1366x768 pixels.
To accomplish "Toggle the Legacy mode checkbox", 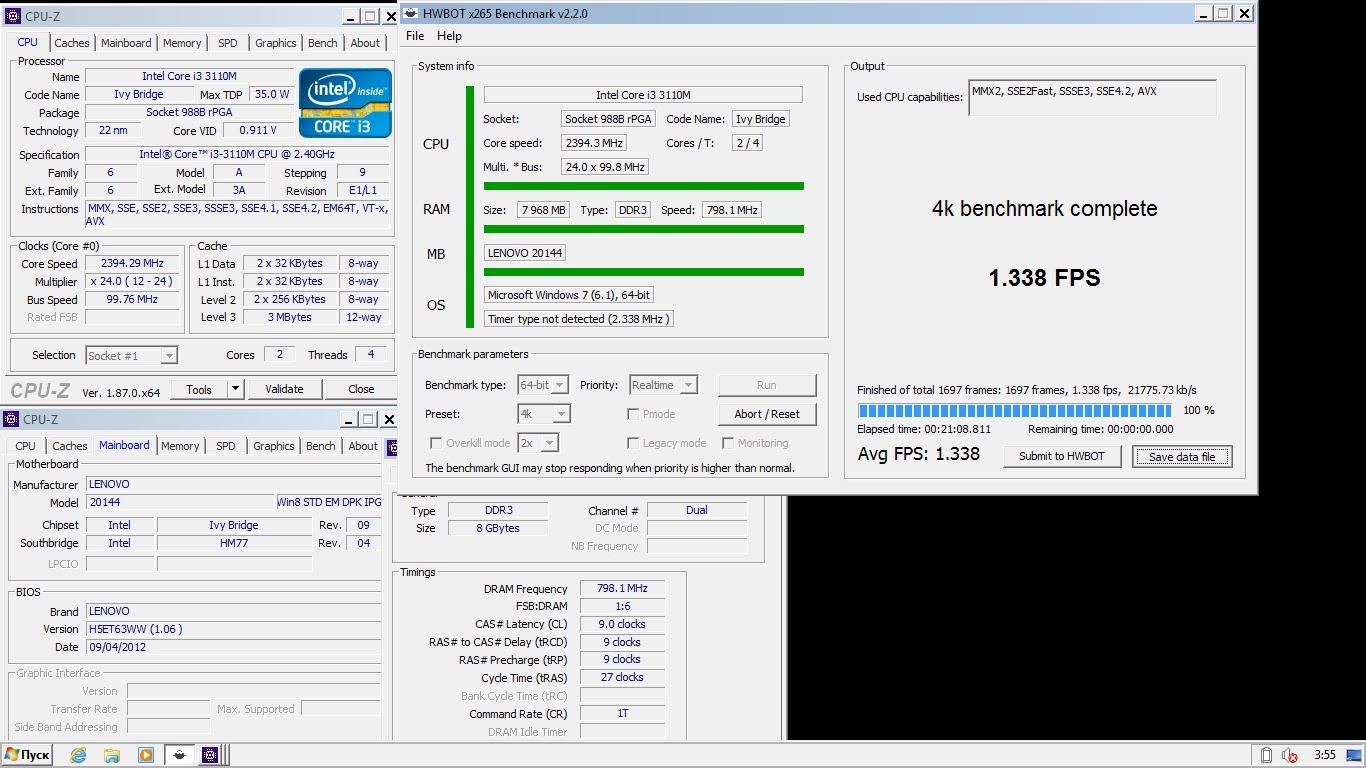I will (633, 443).
